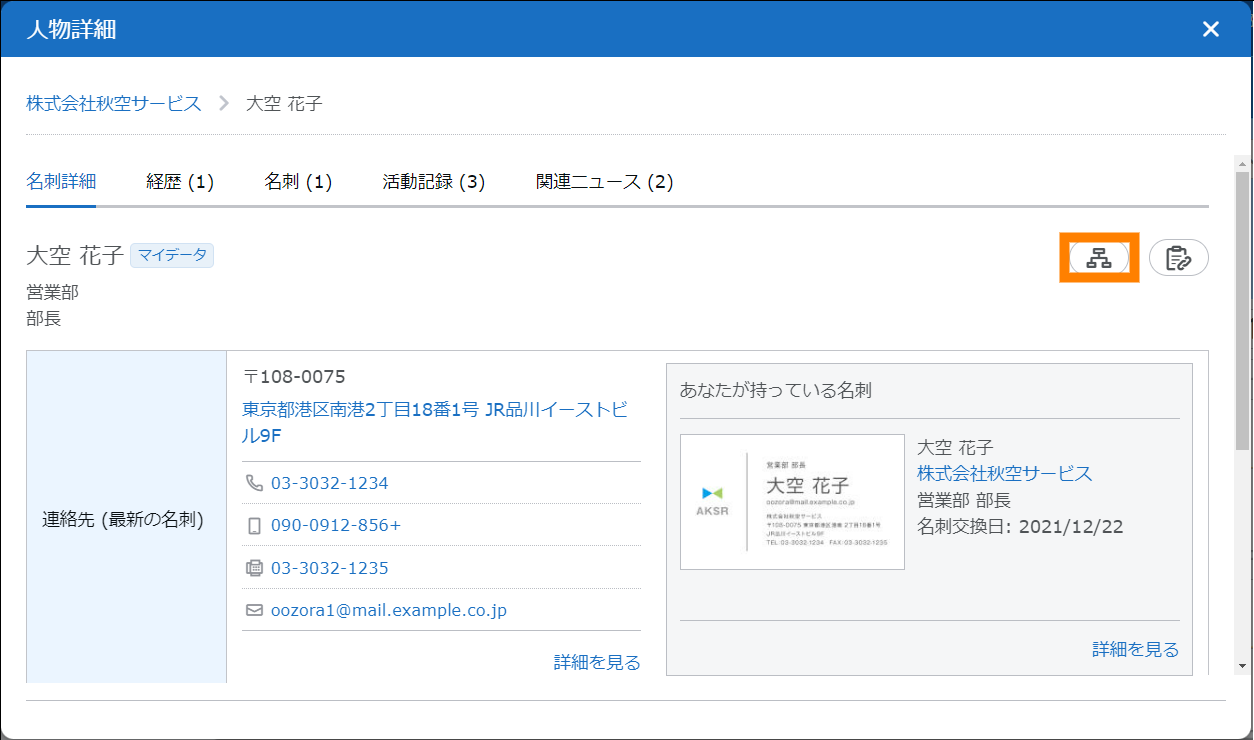
Task: Open the 名刺 (1) tab
Action: click(x=298, y=182)
